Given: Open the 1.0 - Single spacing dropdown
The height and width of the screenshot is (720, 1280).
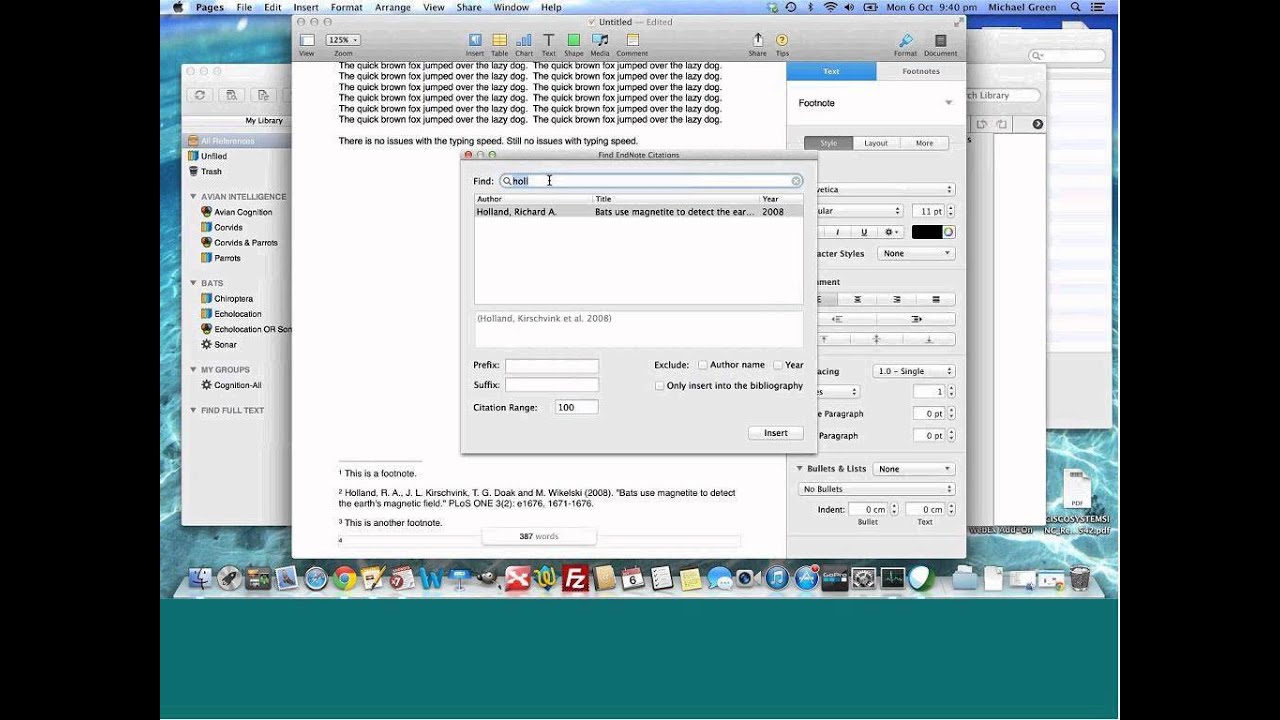Looking at the screenshot, I should (914, 371).
